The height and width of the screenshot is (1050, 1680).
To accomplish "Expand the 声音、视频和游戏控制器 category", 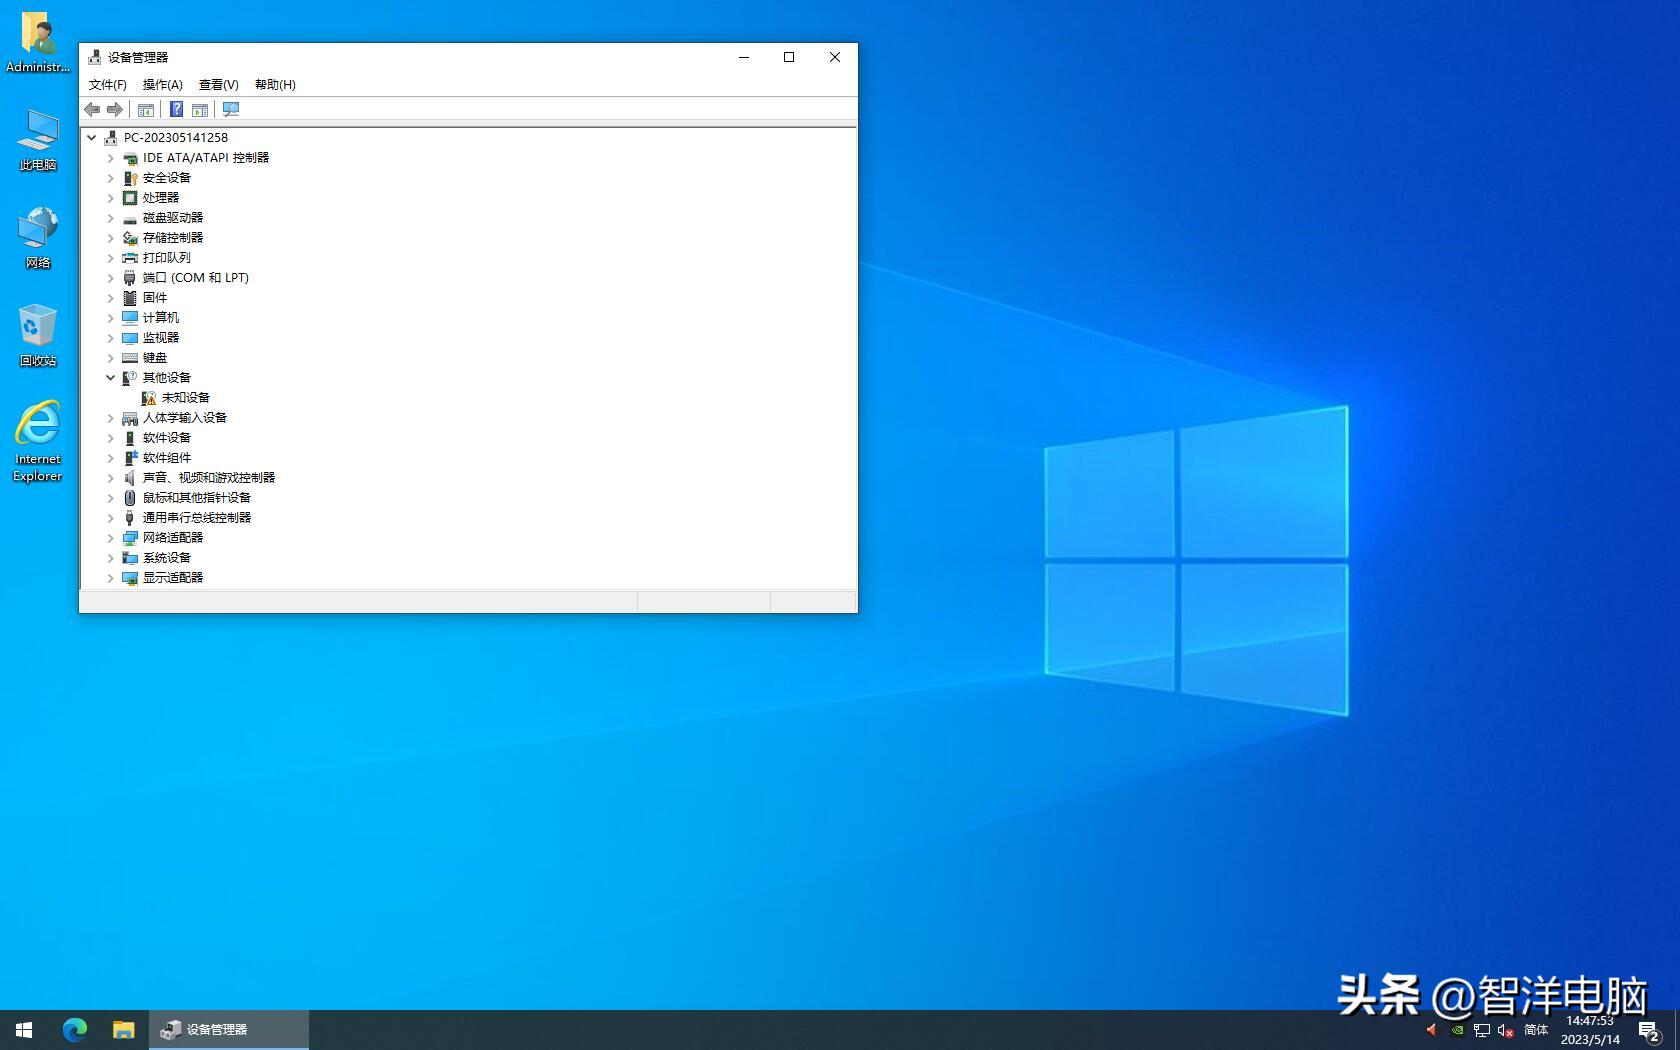I will [111, 478].
